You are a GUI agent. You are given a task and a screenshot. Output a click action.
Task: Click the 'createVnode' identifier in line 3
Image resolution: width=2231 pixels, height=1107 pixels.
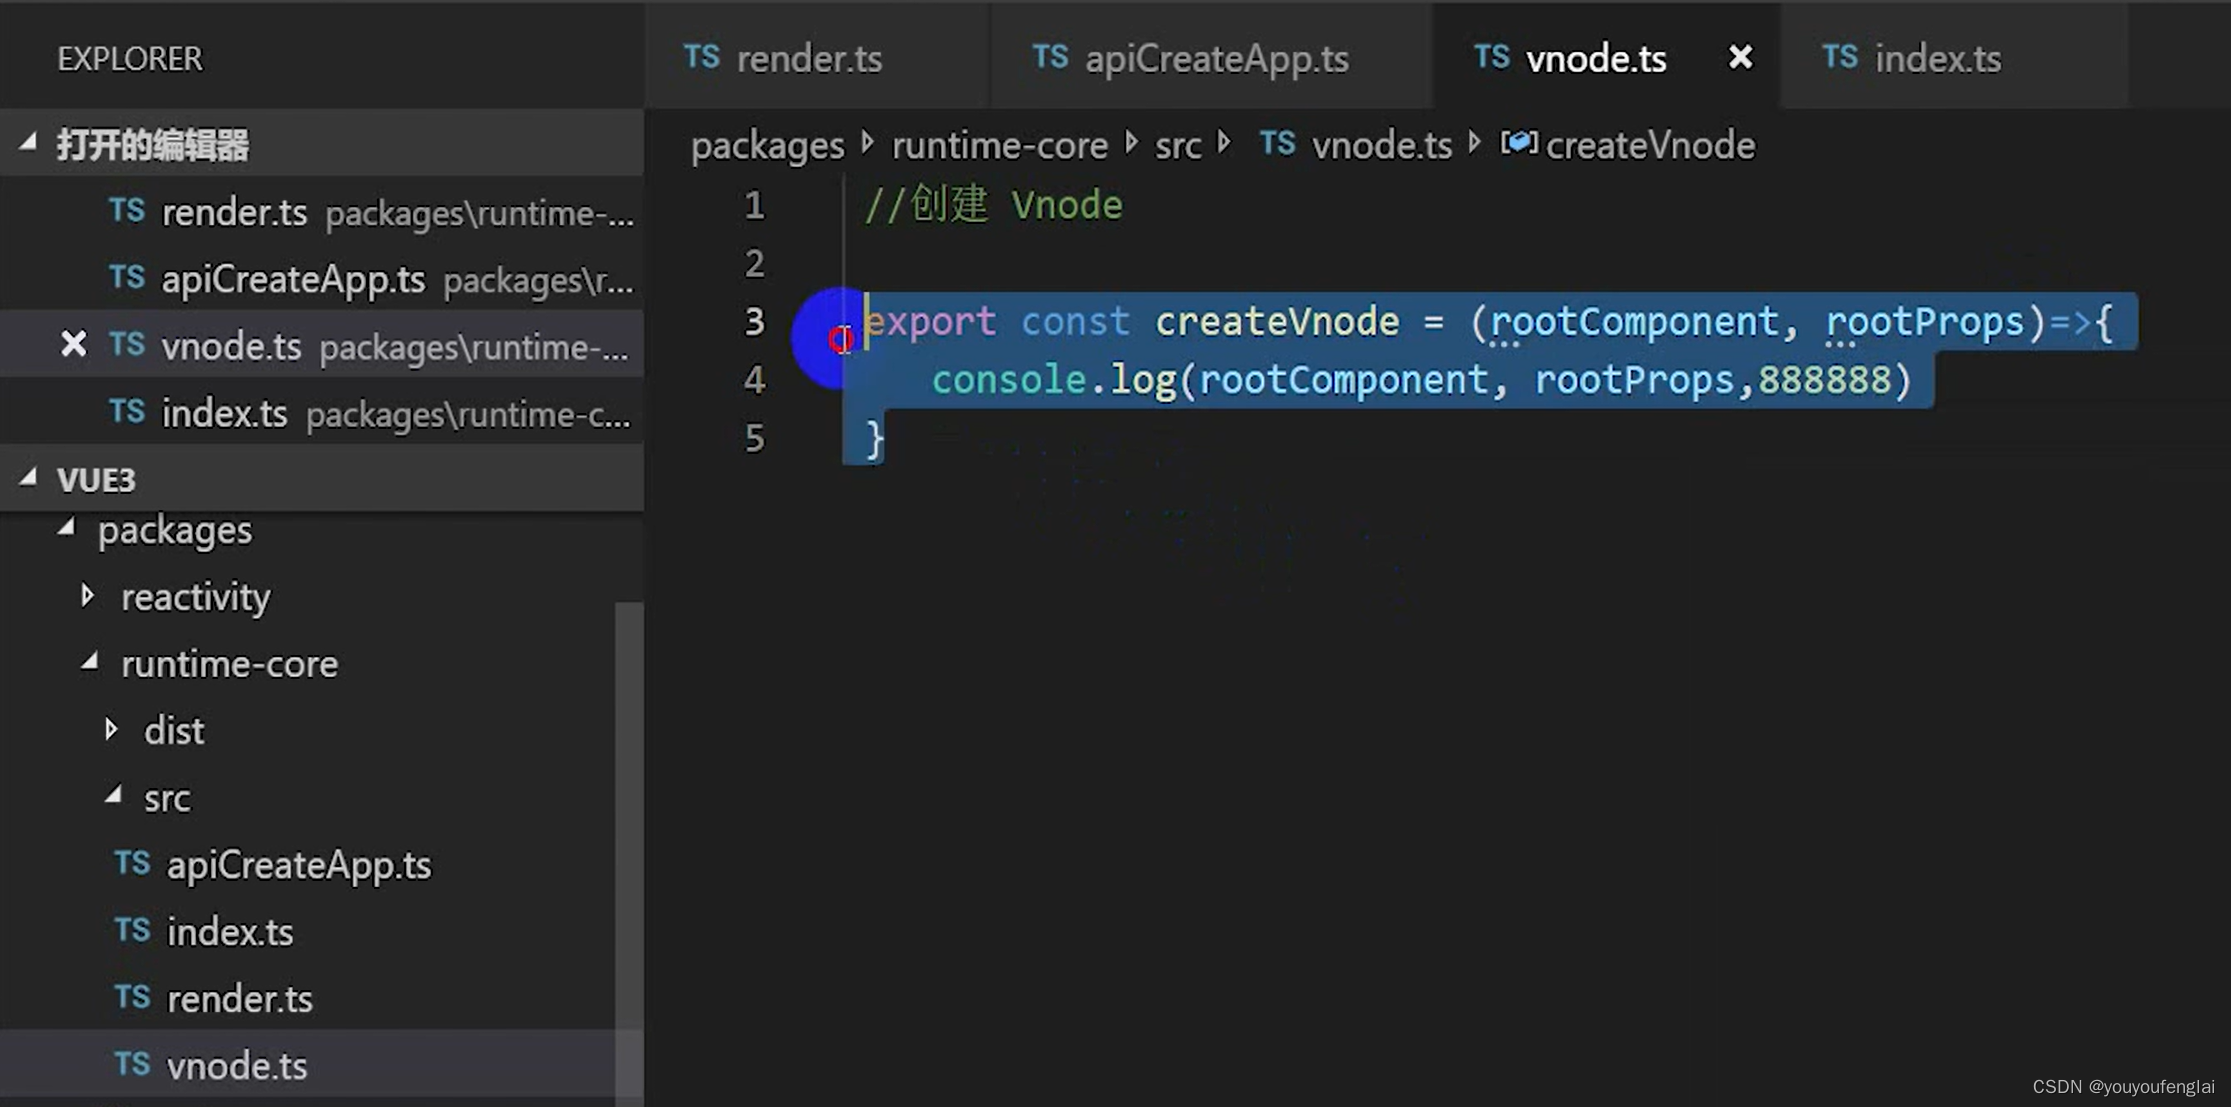(x=1277, y=321)
